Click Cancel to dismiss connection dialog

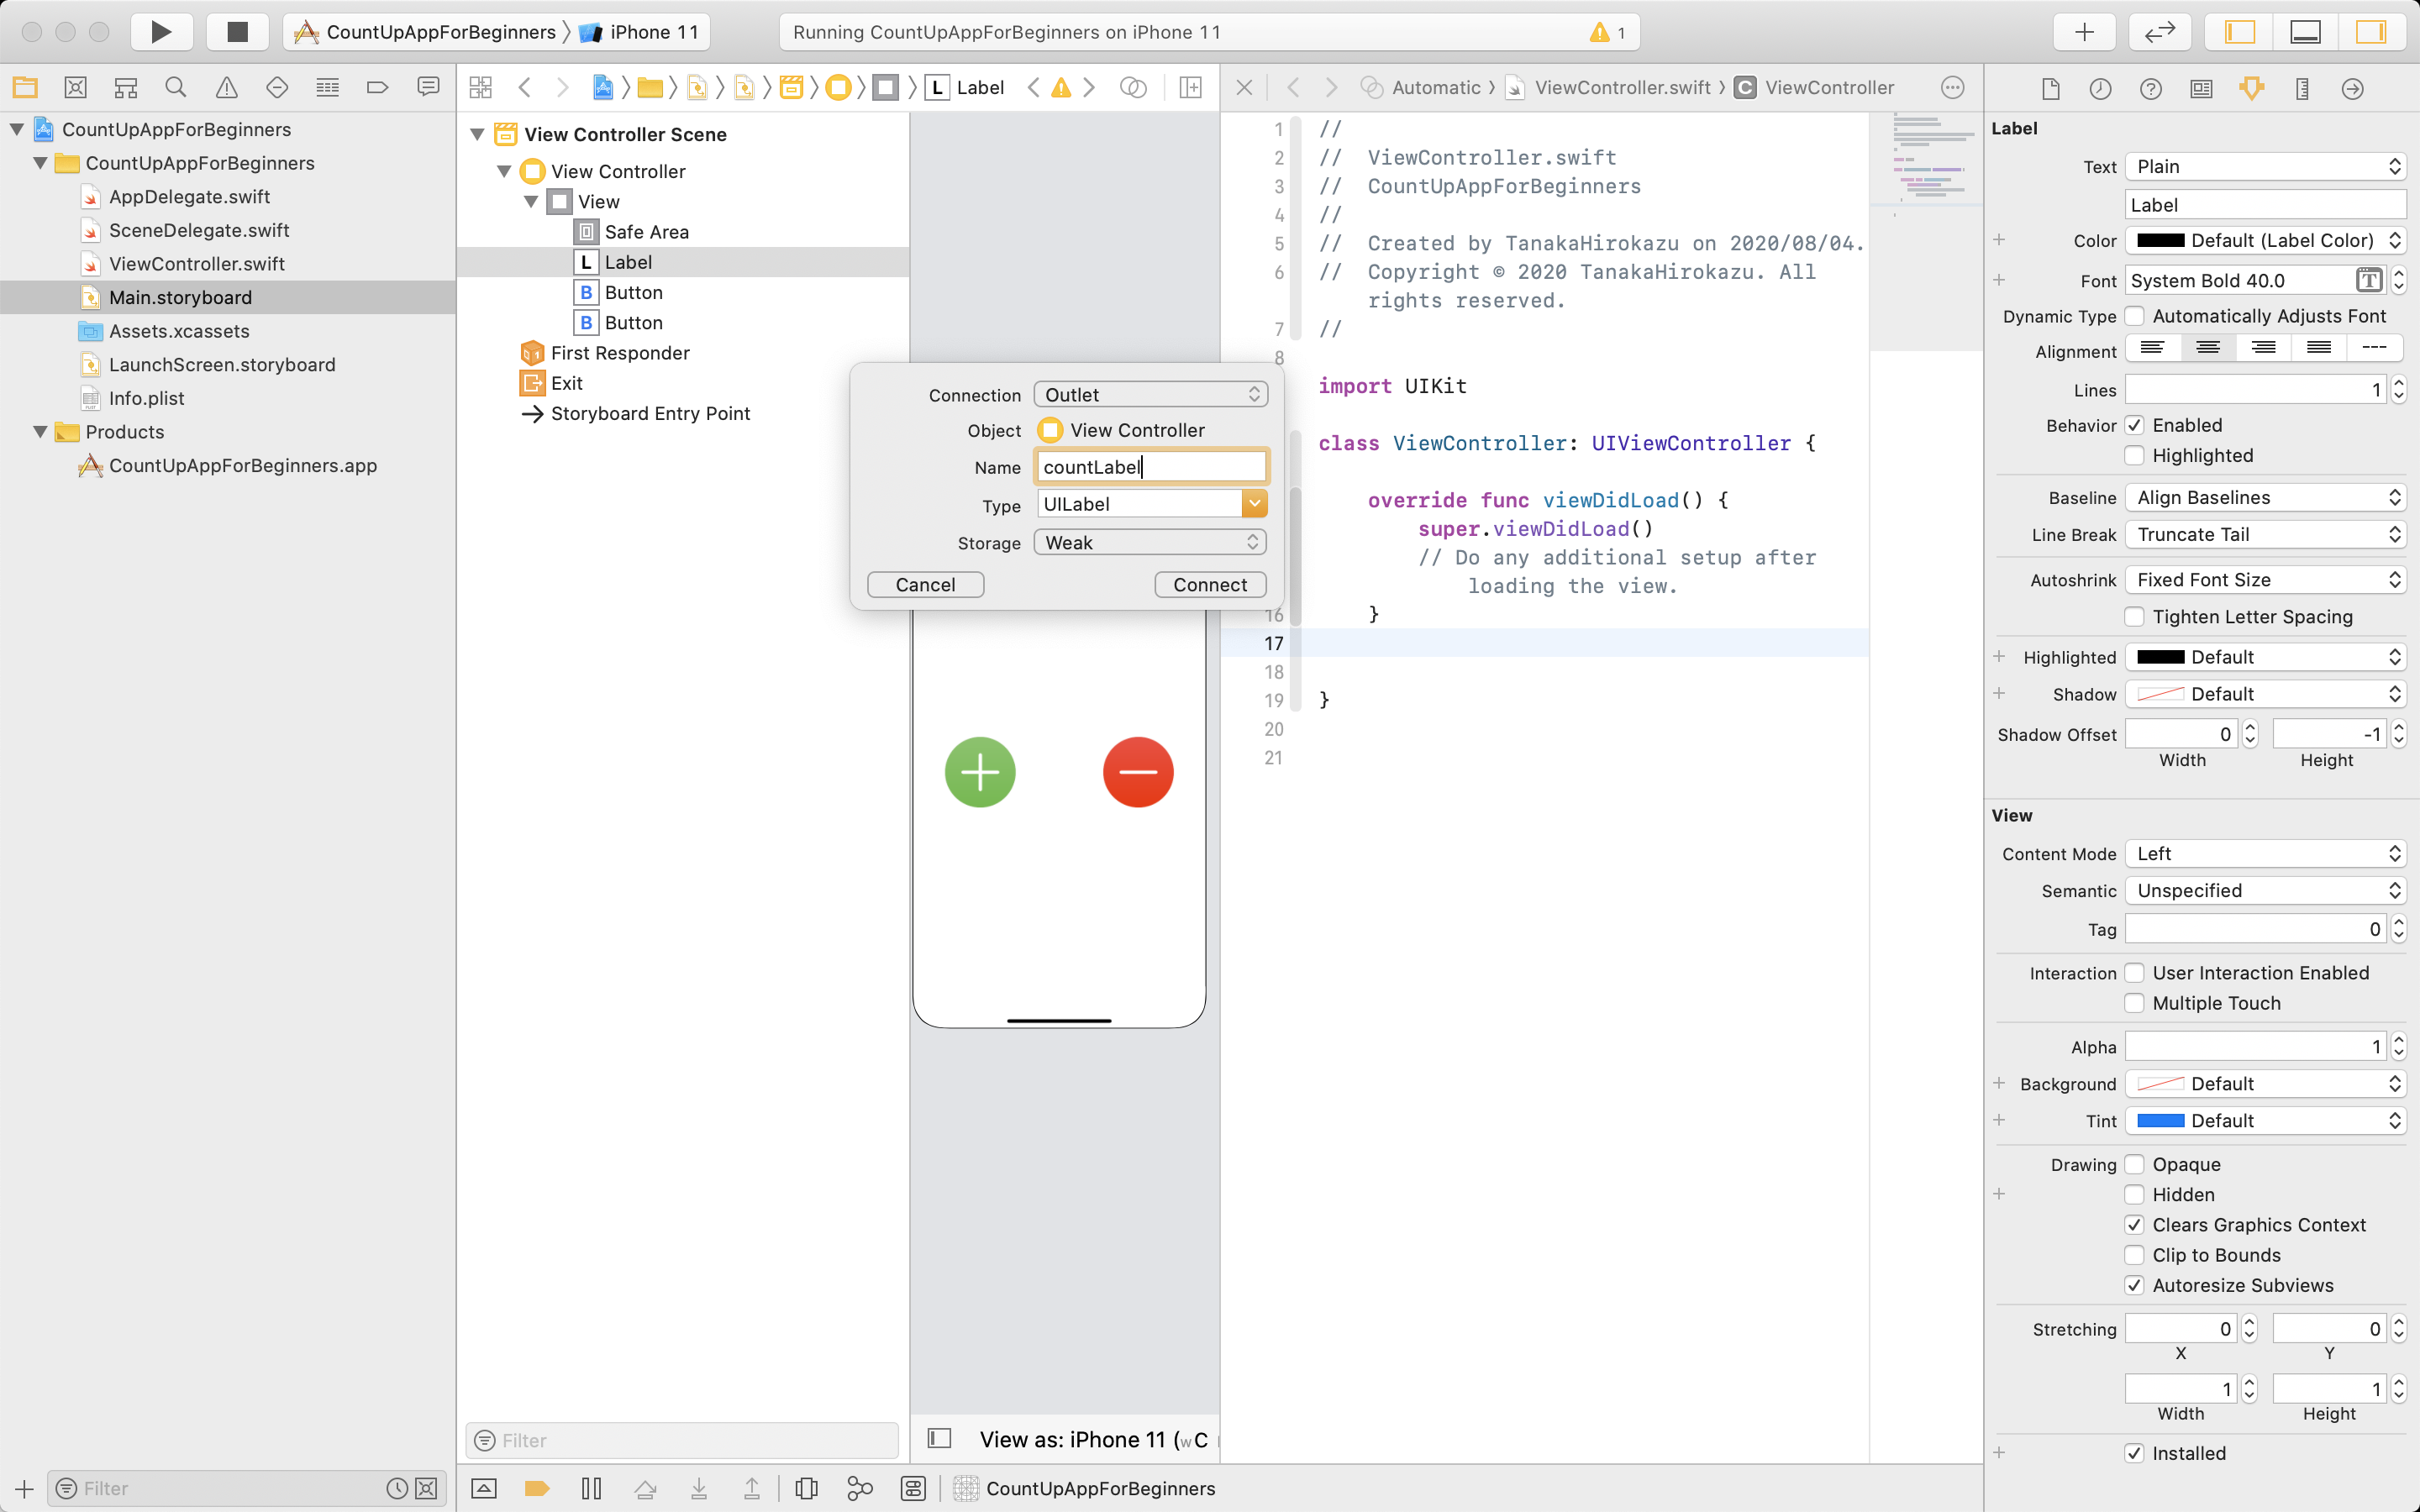click(x=925, y=584)
